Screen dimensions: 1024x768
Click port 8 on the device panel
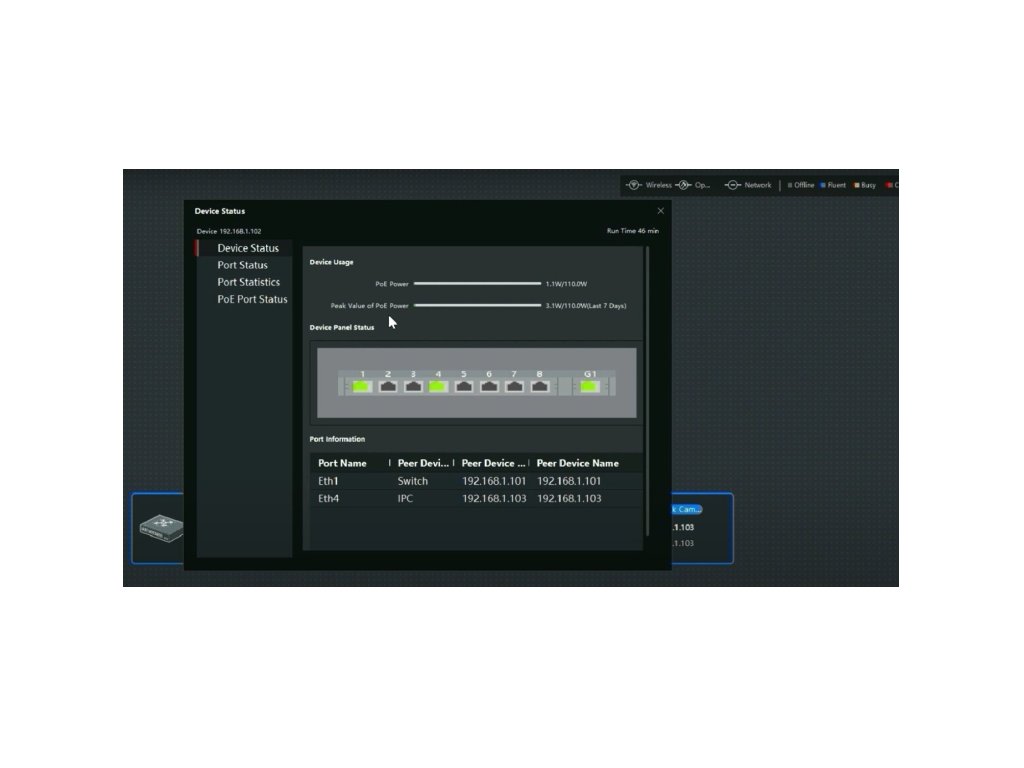click(x=540, y=386)
